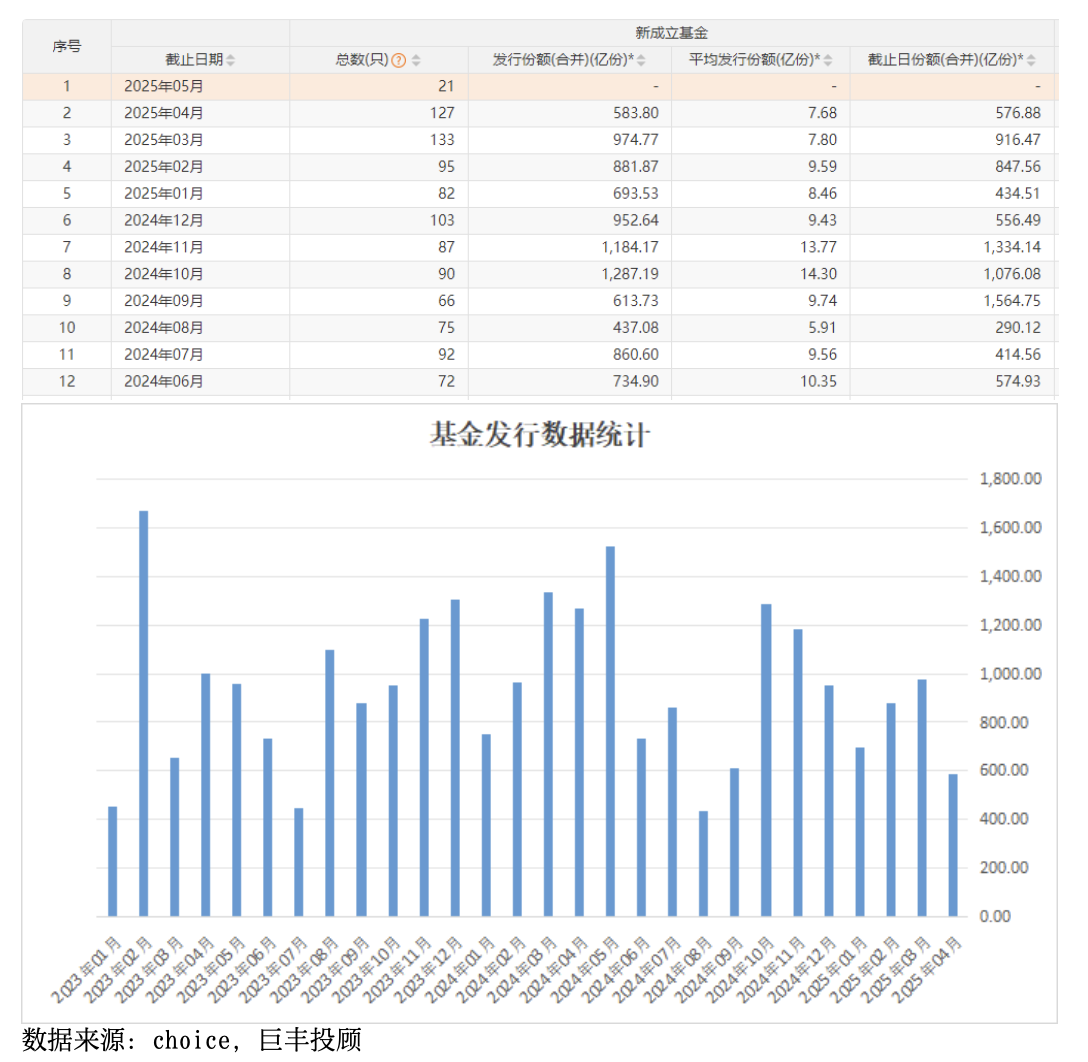Click closing share value 1,564.75
Screen dimensions: 1088x1062
1012,300
